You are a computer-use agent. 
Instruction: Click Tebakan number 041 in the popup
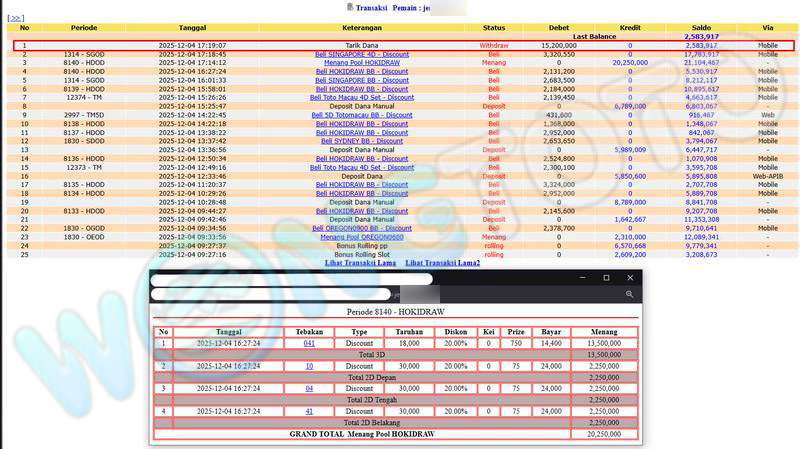coord(309,343)
